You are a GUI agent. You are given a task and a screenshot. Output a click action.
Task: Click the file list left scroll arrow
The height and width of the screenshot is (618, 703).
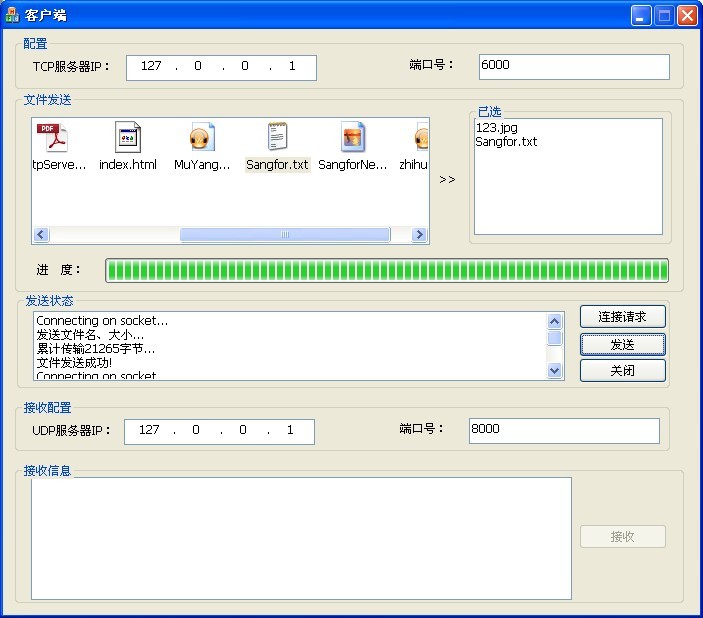coord(41,235)
